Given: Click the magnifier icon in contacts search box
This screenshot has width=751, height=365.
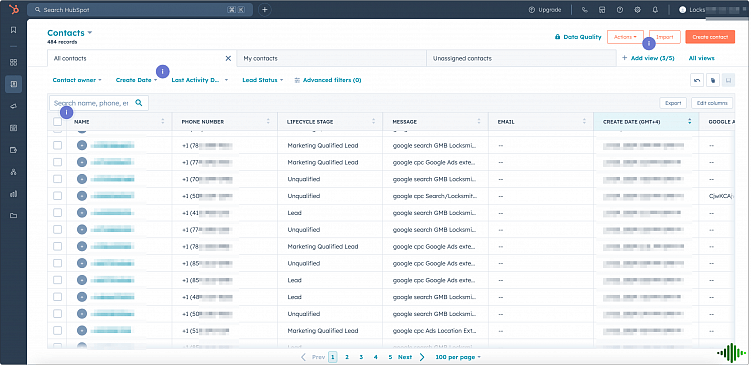Looking at the screenshot, I should coord(139,103).
